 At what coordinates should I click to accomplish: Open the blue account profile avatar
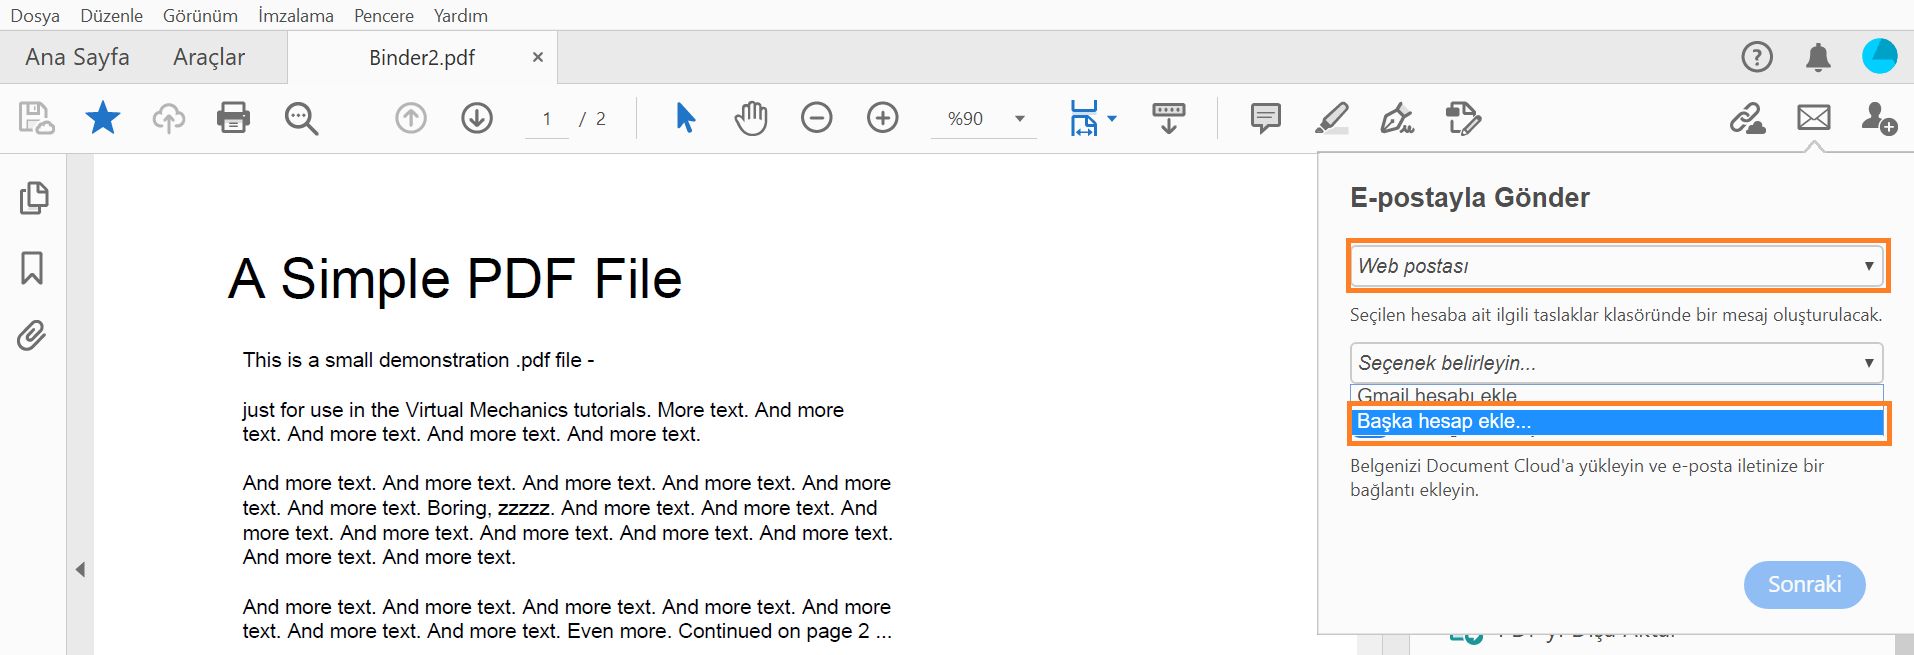[x=1879, y=56]
